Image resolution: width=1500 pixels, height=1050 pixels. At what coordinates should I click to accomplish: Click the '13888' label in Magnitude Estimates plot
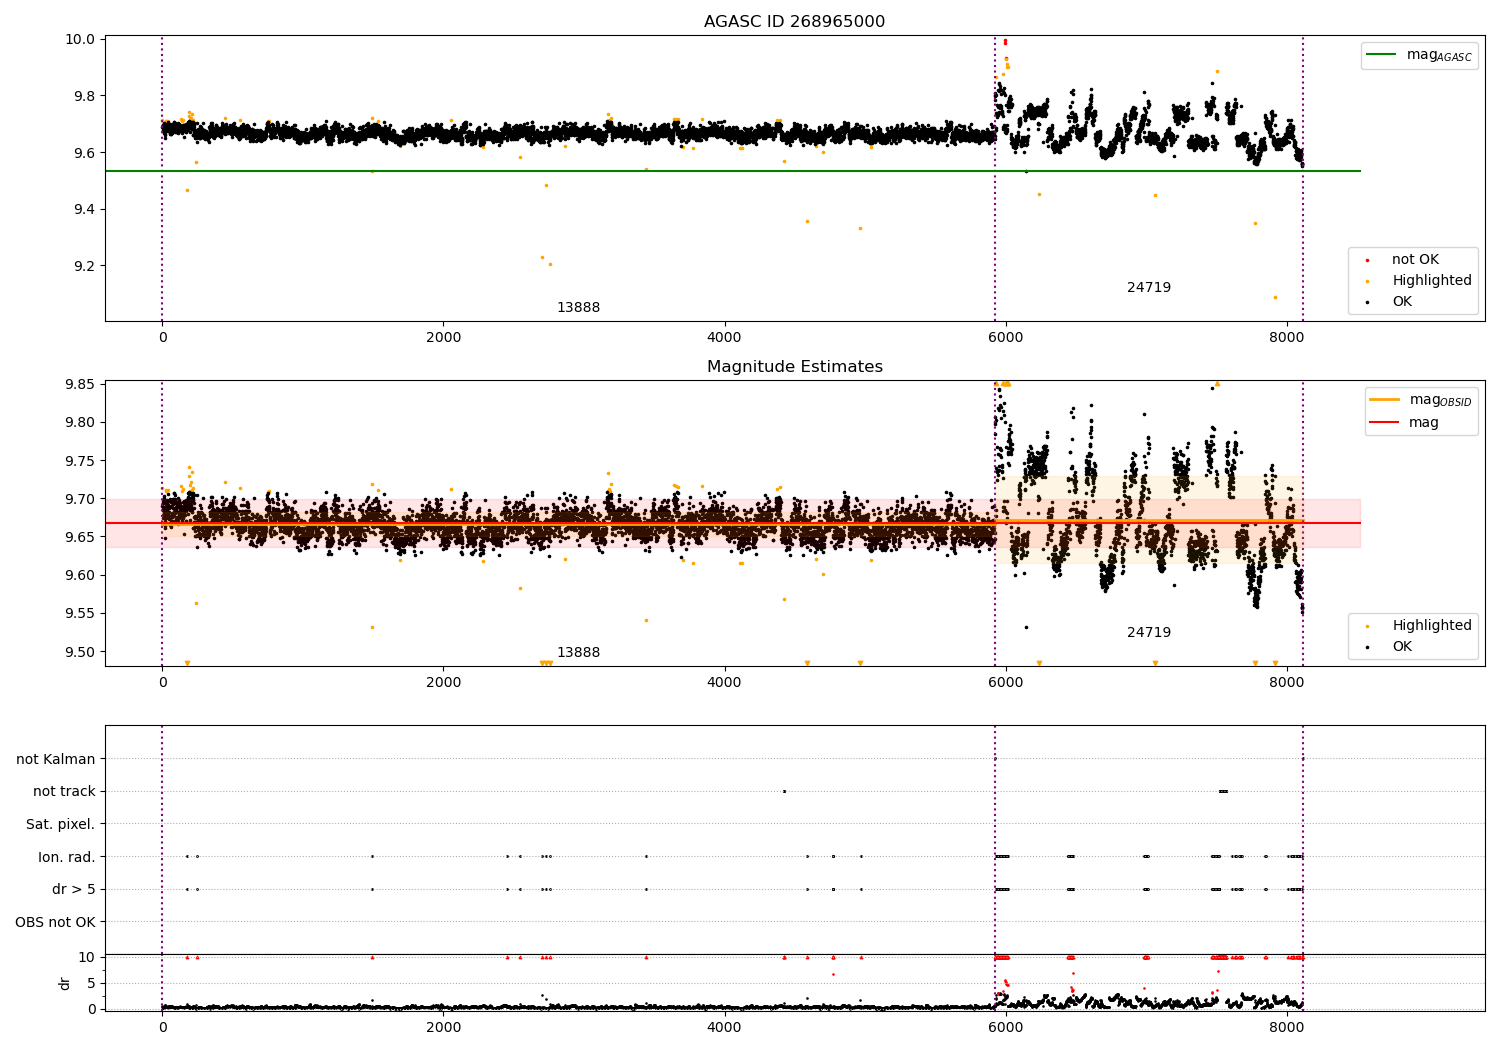tap(578, 653)
